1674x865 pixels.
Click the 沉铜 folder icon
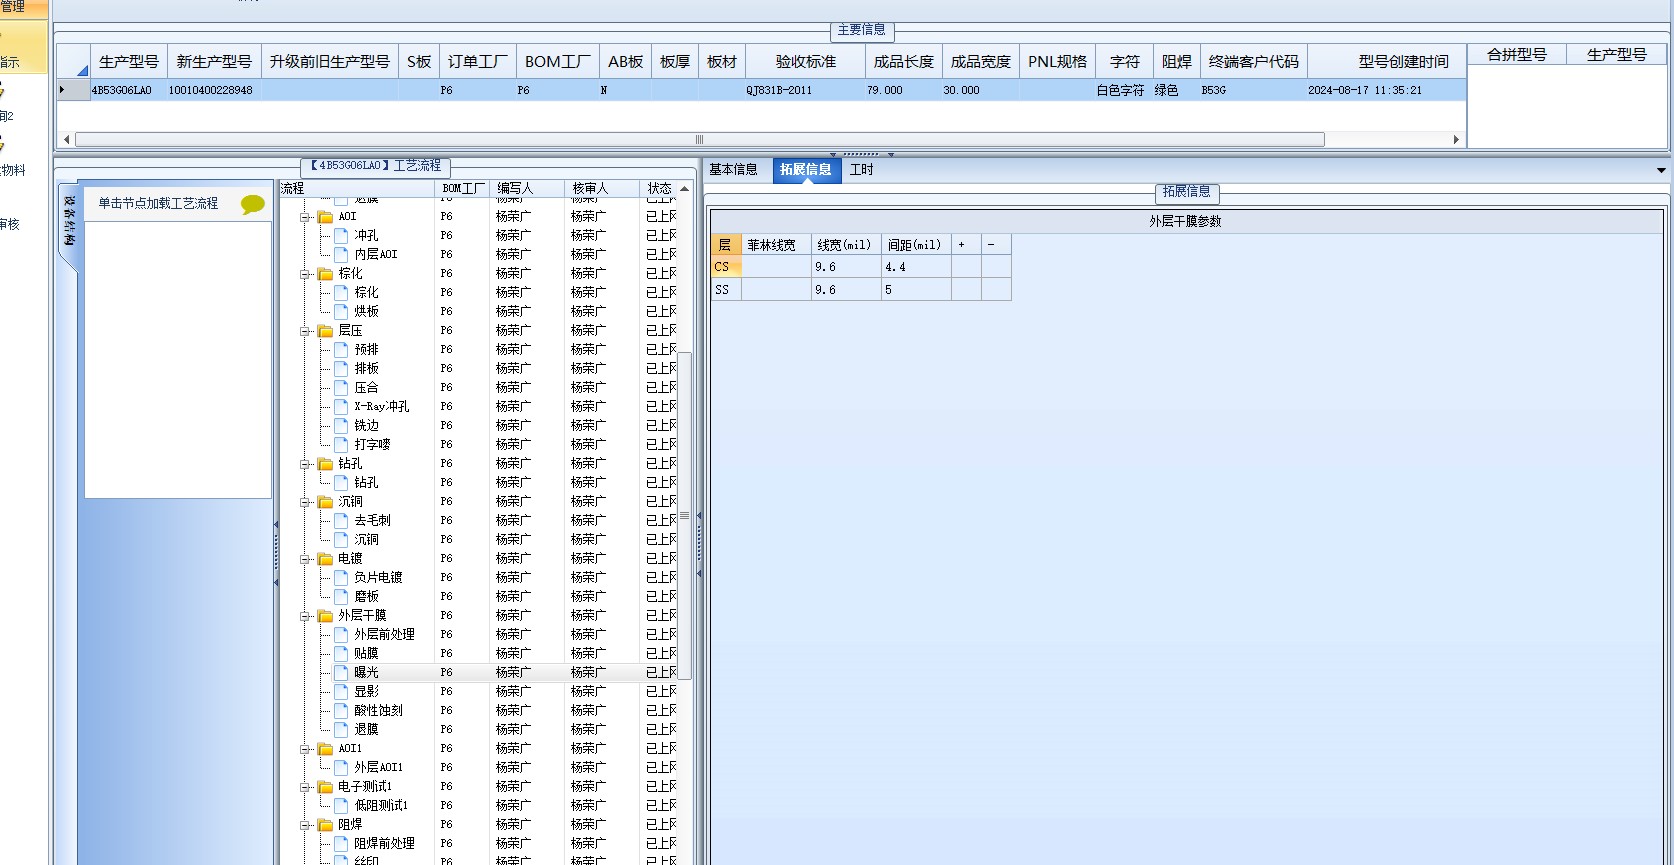325,501
